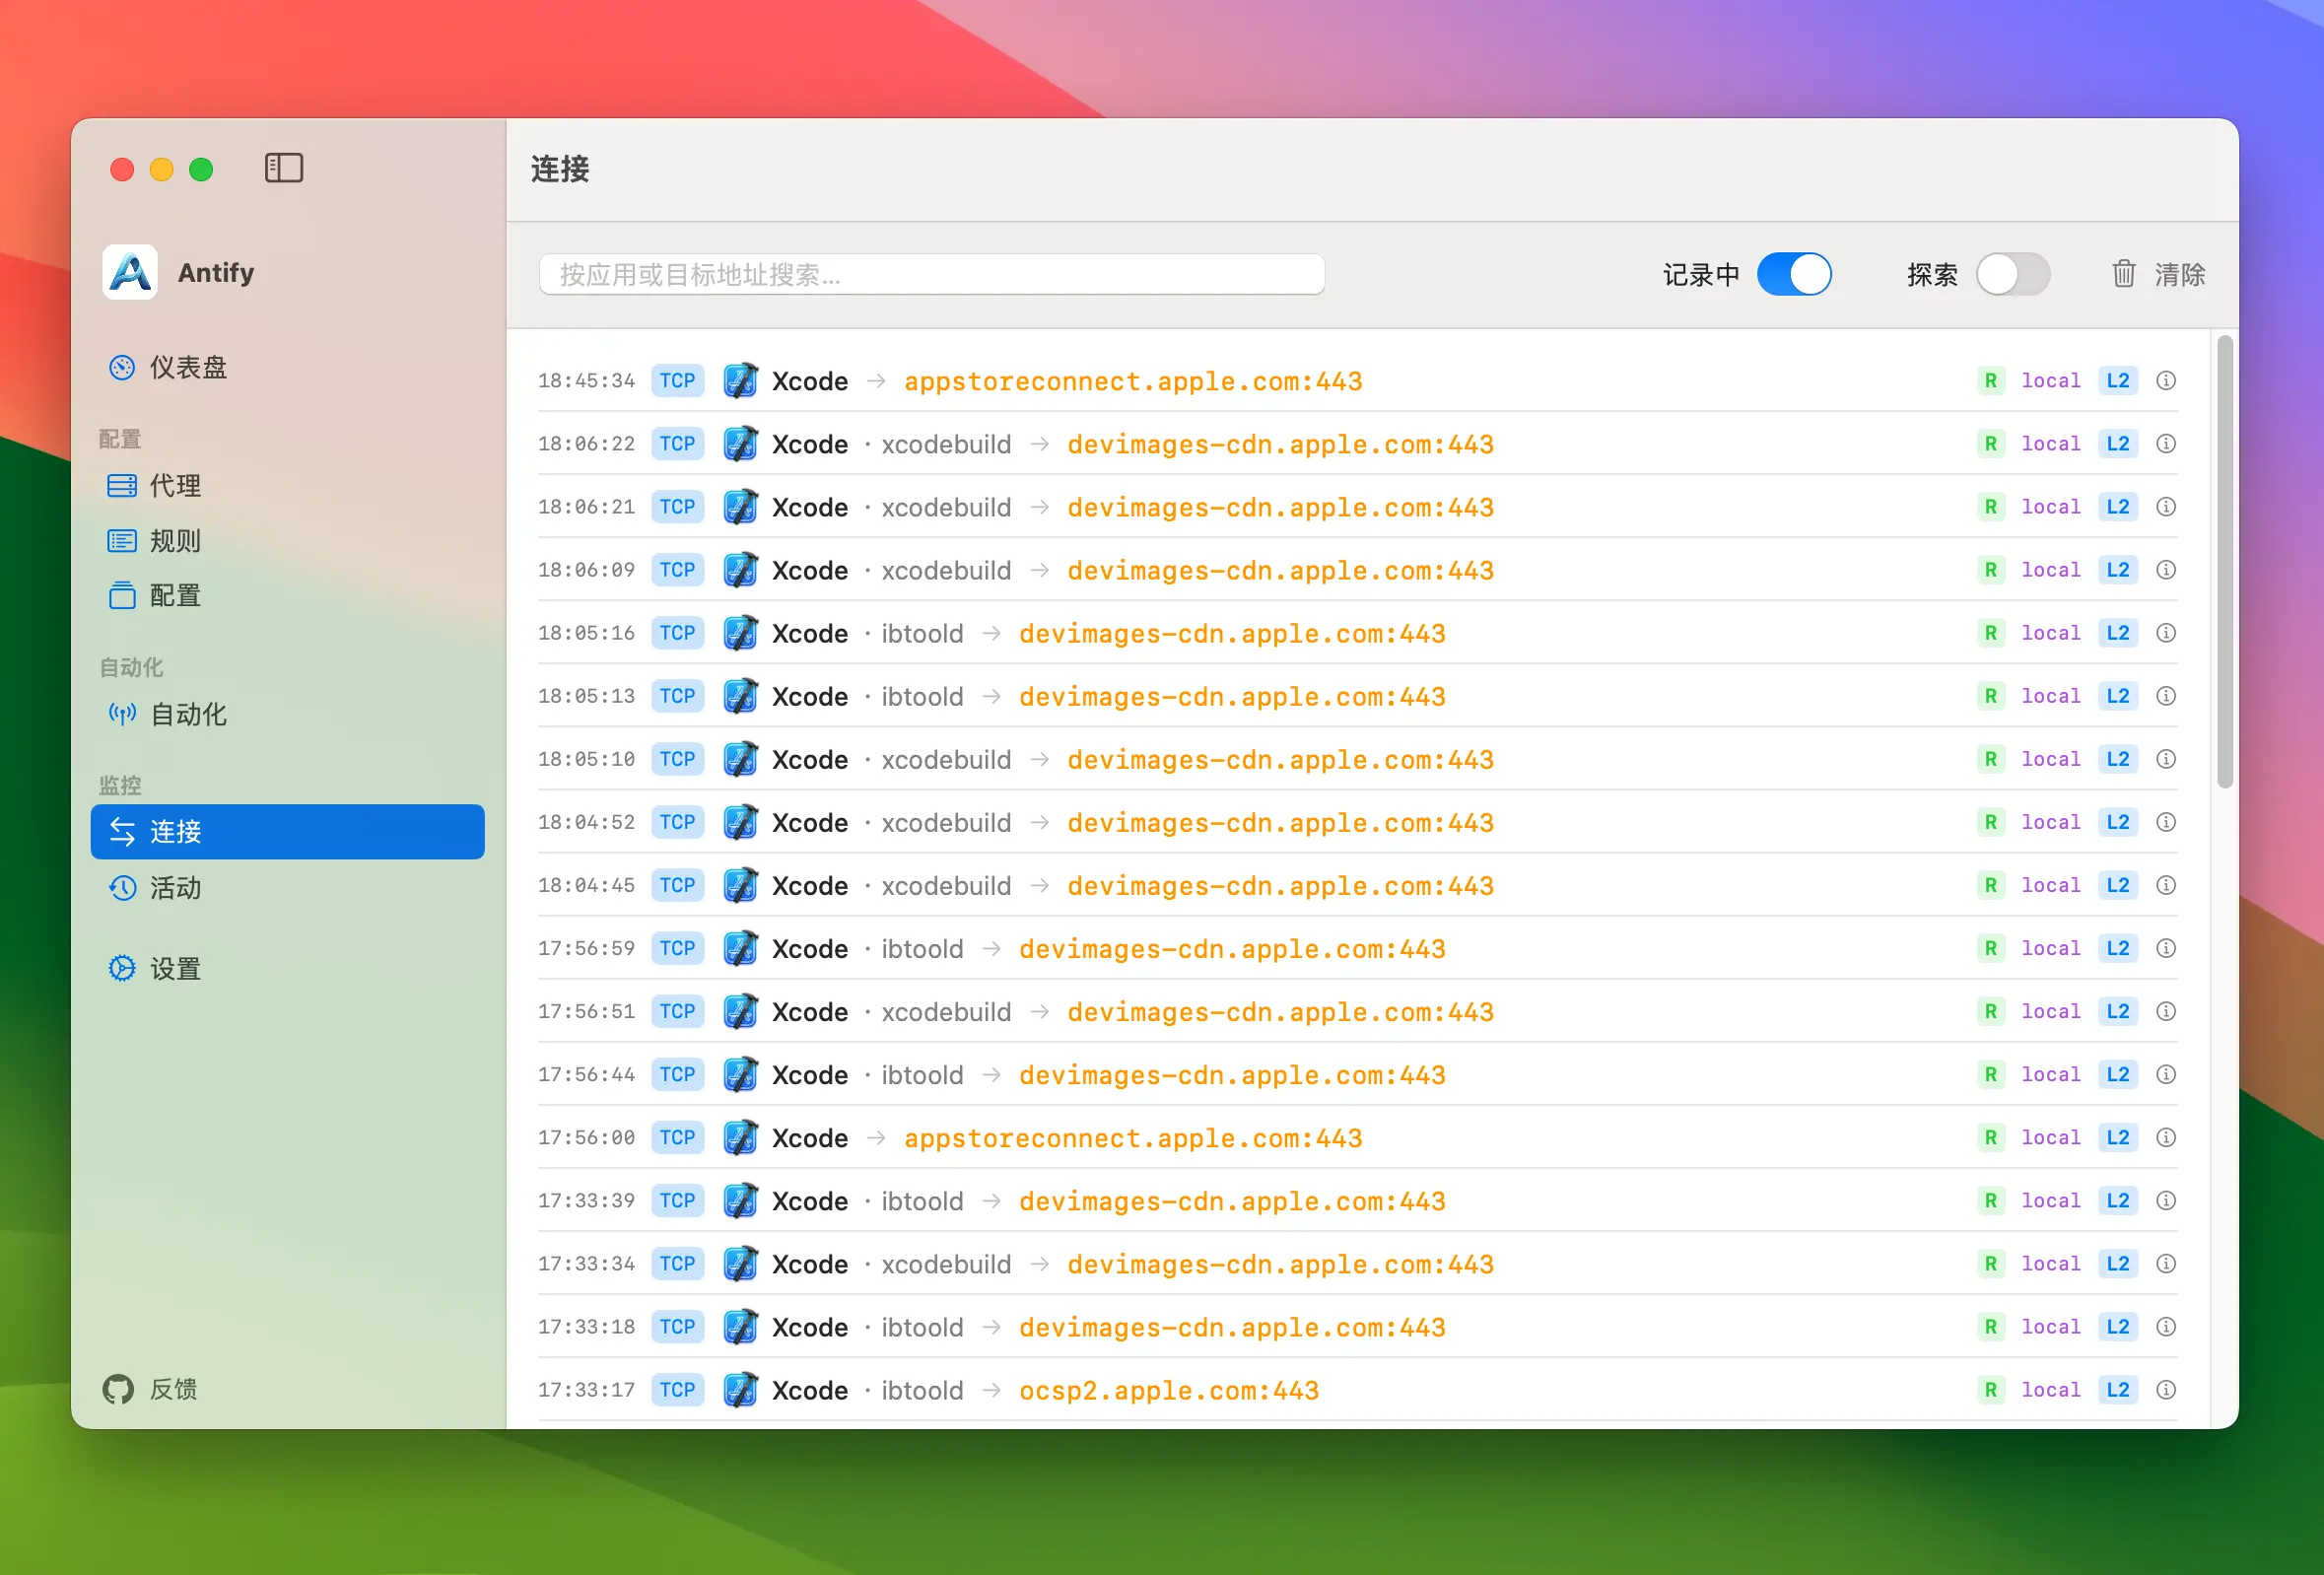Select appstoreconnect.apple.com:443 at 17:56:00
The width and height of the screenshot is (2324, 1575).
1133,1138
